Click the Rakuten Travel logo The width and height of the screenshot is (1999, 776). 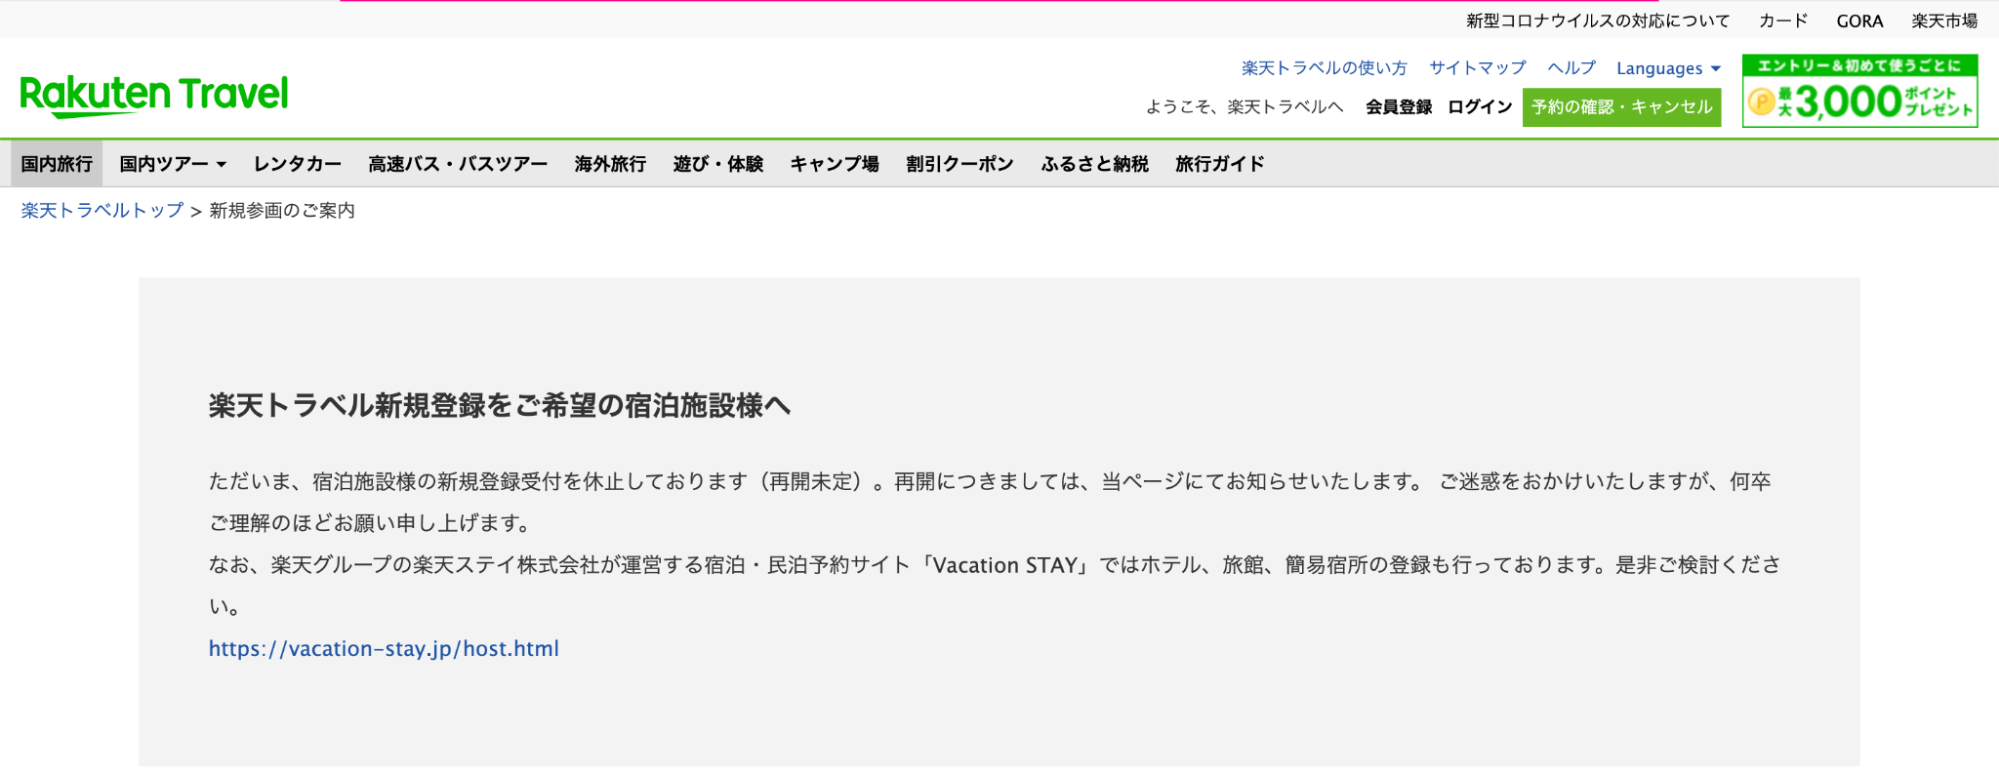[x=154, y=95]
